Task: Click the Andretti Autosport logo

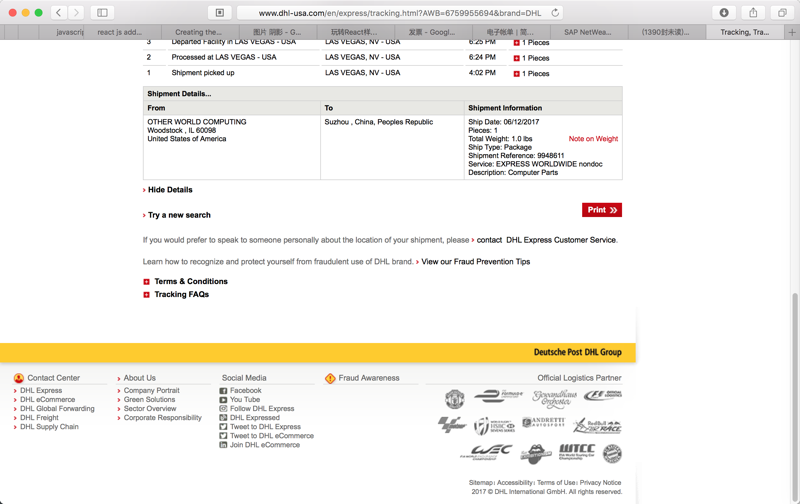Action: tap(543, 422)
